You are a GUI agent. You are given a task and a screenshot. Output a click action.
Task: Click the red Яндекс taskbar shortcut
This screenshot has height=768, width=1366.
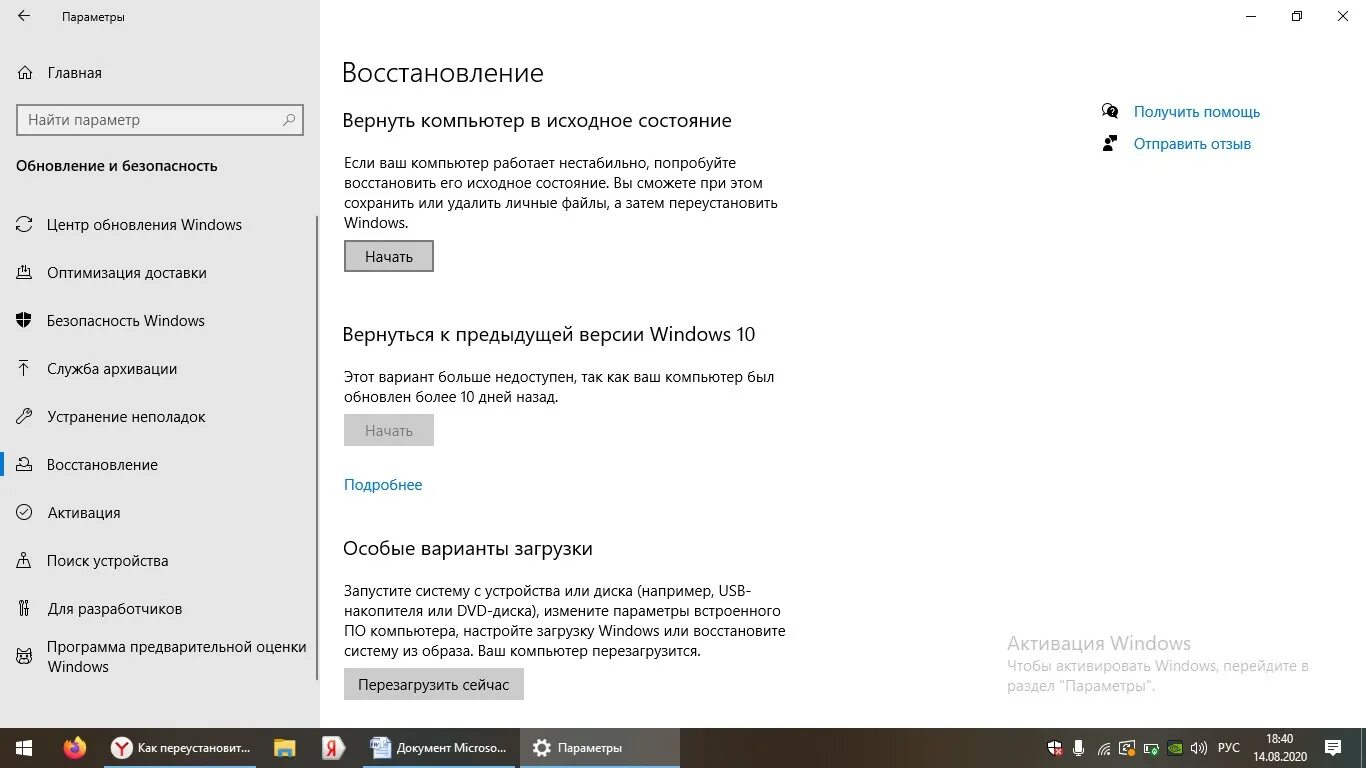click(333, 748)
